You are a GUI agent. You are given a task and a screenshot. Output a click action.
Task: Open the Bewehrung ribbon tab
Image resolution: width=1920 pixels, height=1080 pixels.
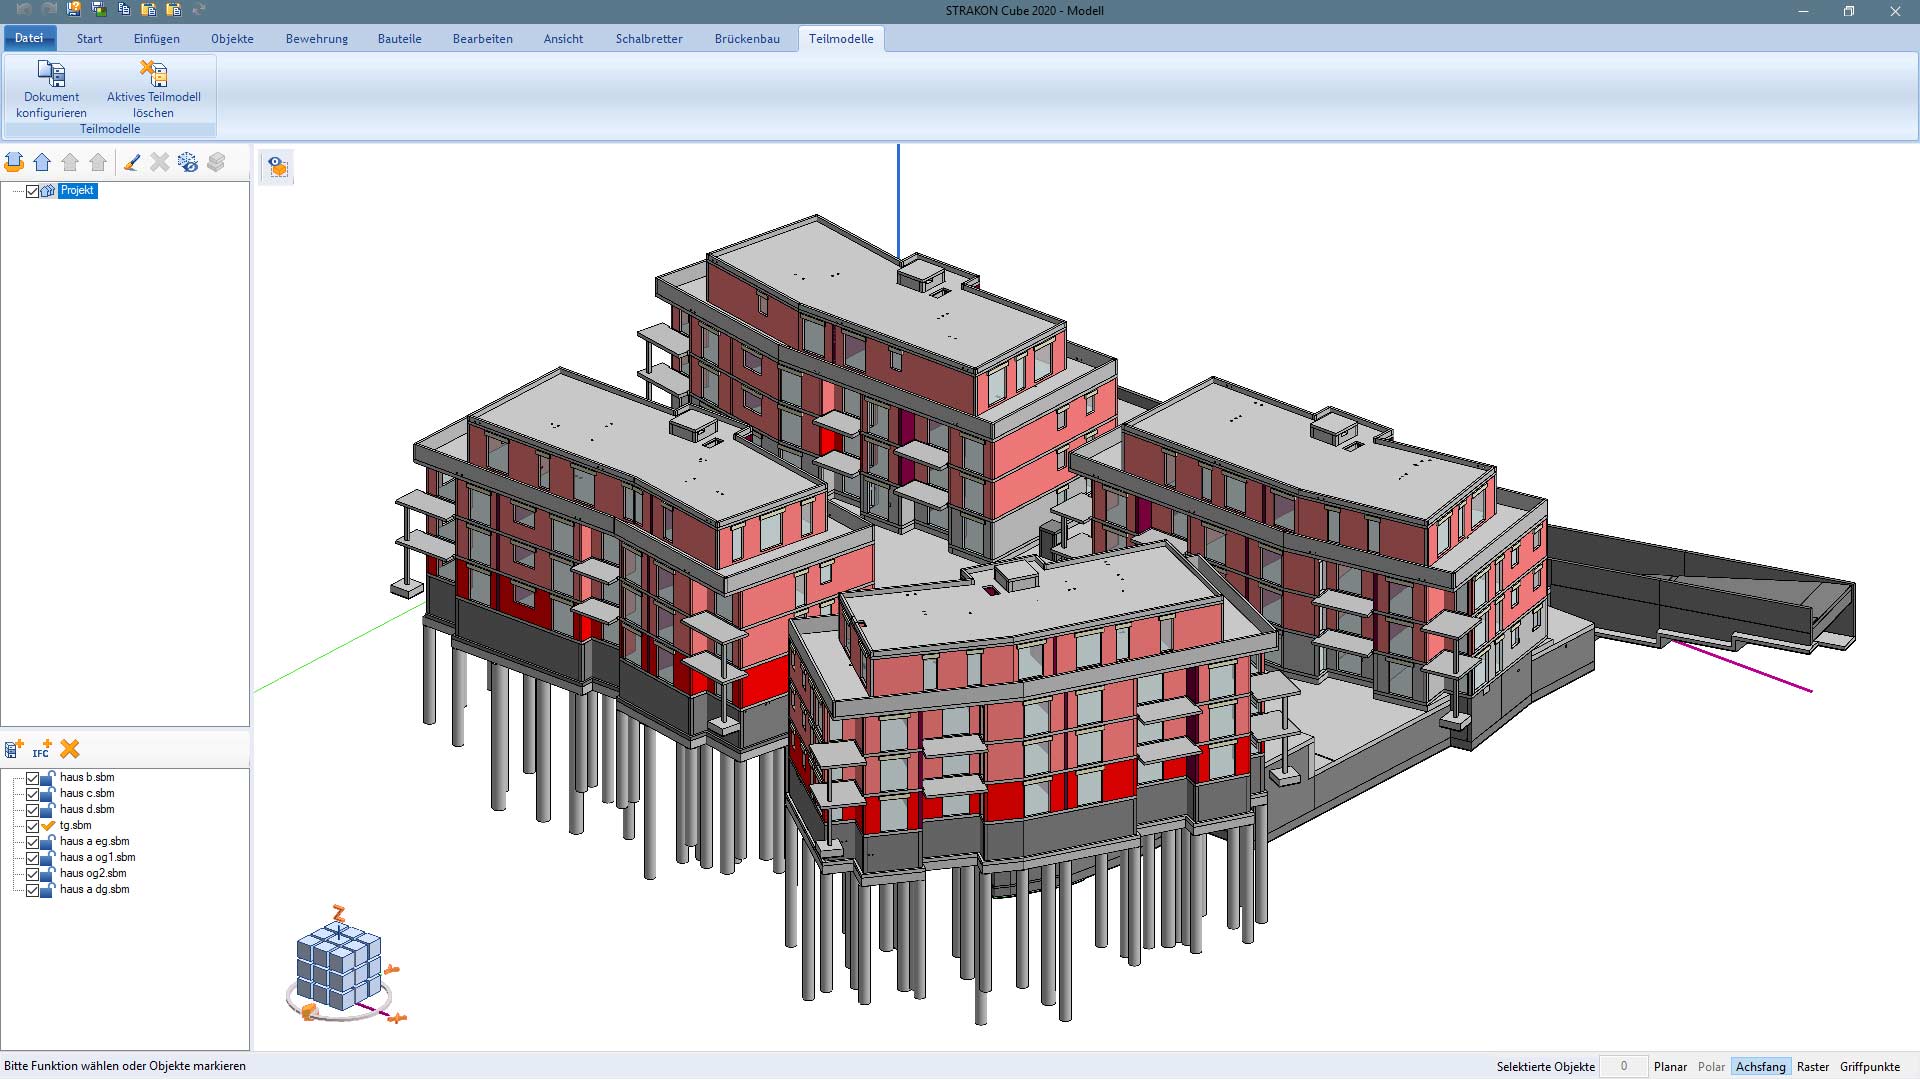[316, 39]
